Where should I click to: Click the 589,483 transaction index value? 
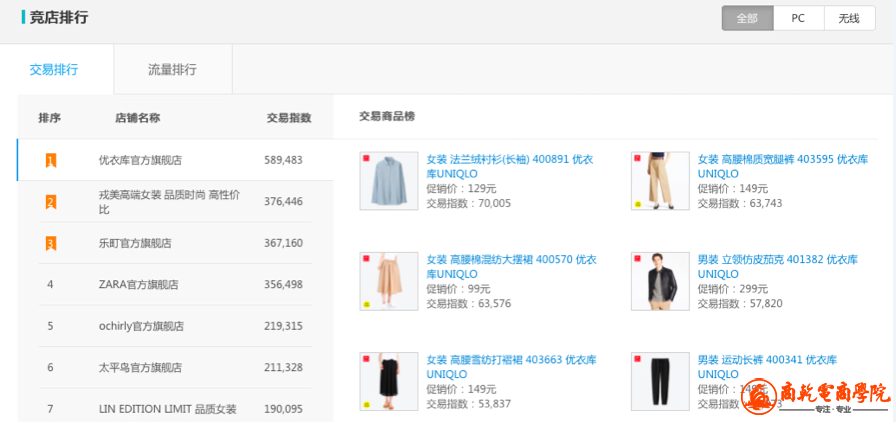coord(283,160)
